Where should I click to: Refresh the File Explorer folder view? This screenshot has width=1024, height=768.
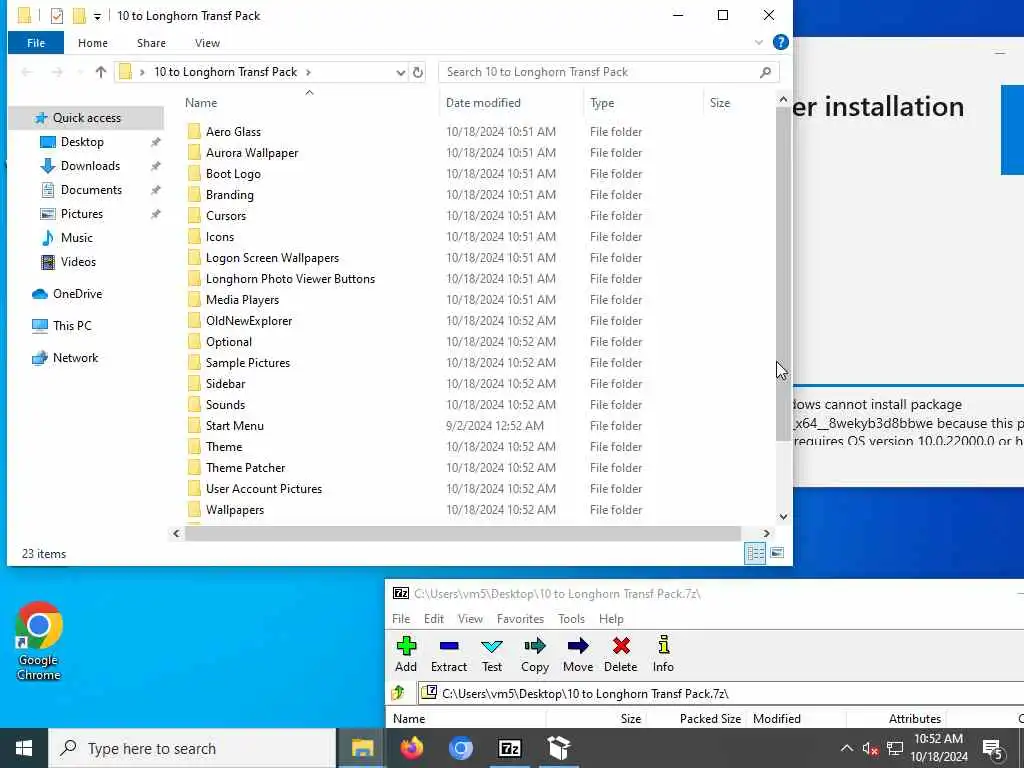(418, 72)
